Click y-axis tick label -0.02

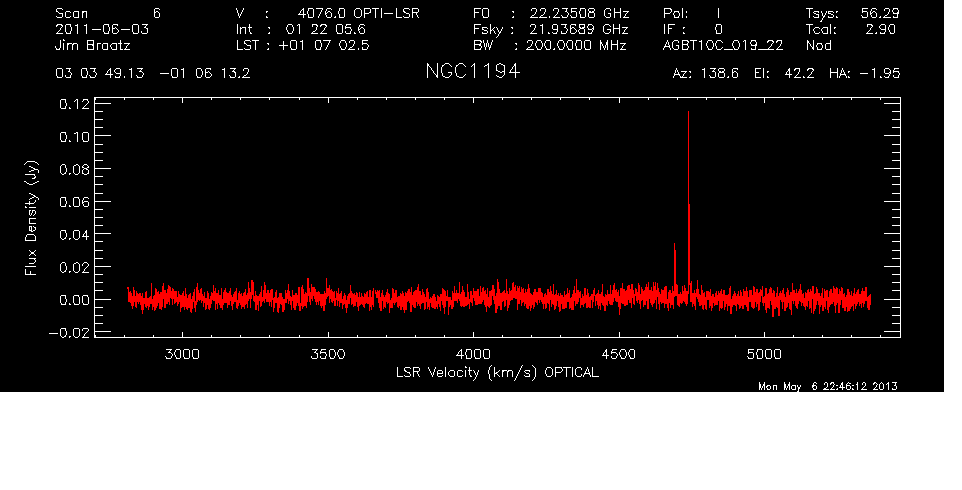coord(69,333)
